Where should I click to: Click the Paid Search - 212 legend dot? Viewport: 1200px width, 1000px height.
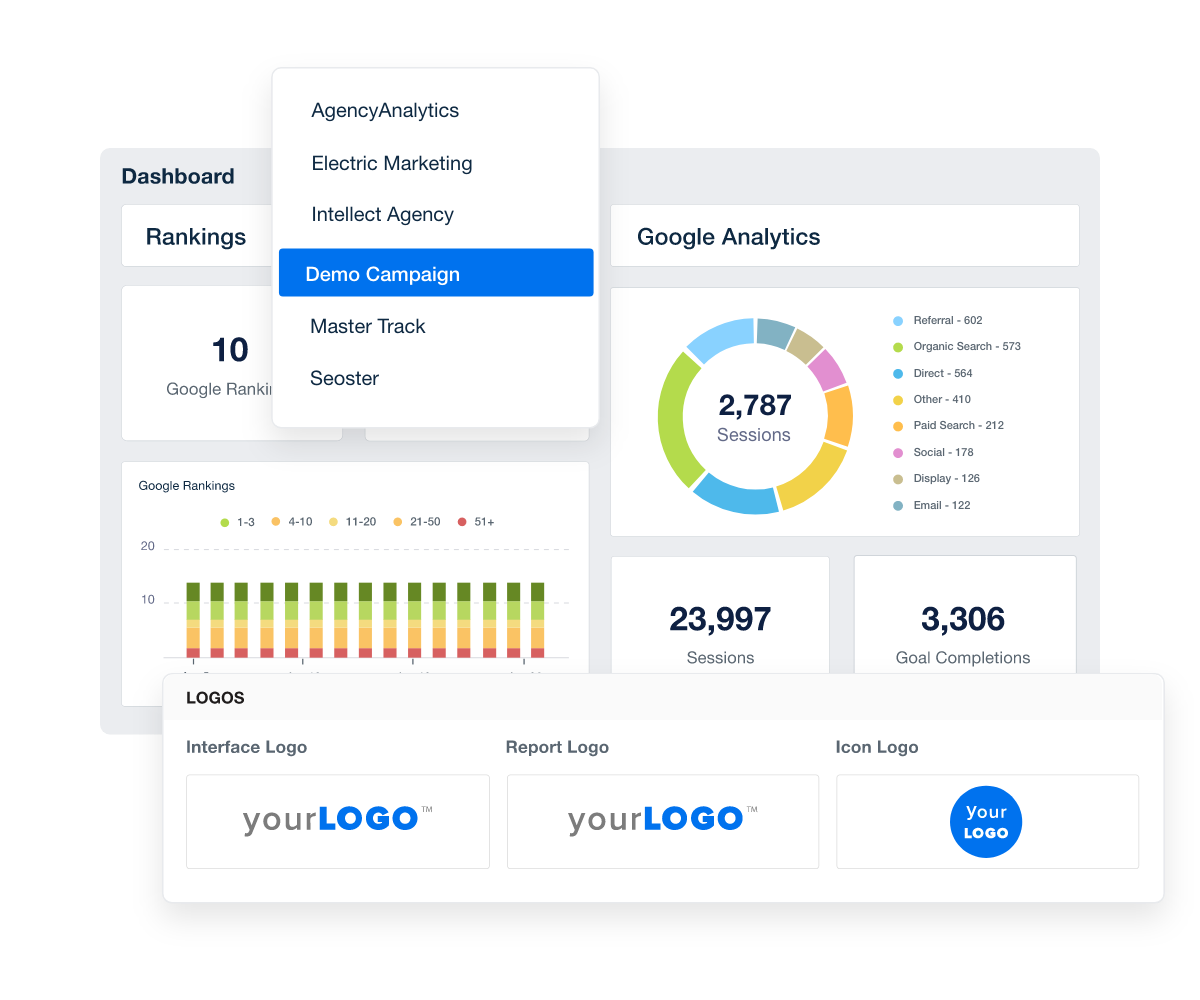[898, 426]
